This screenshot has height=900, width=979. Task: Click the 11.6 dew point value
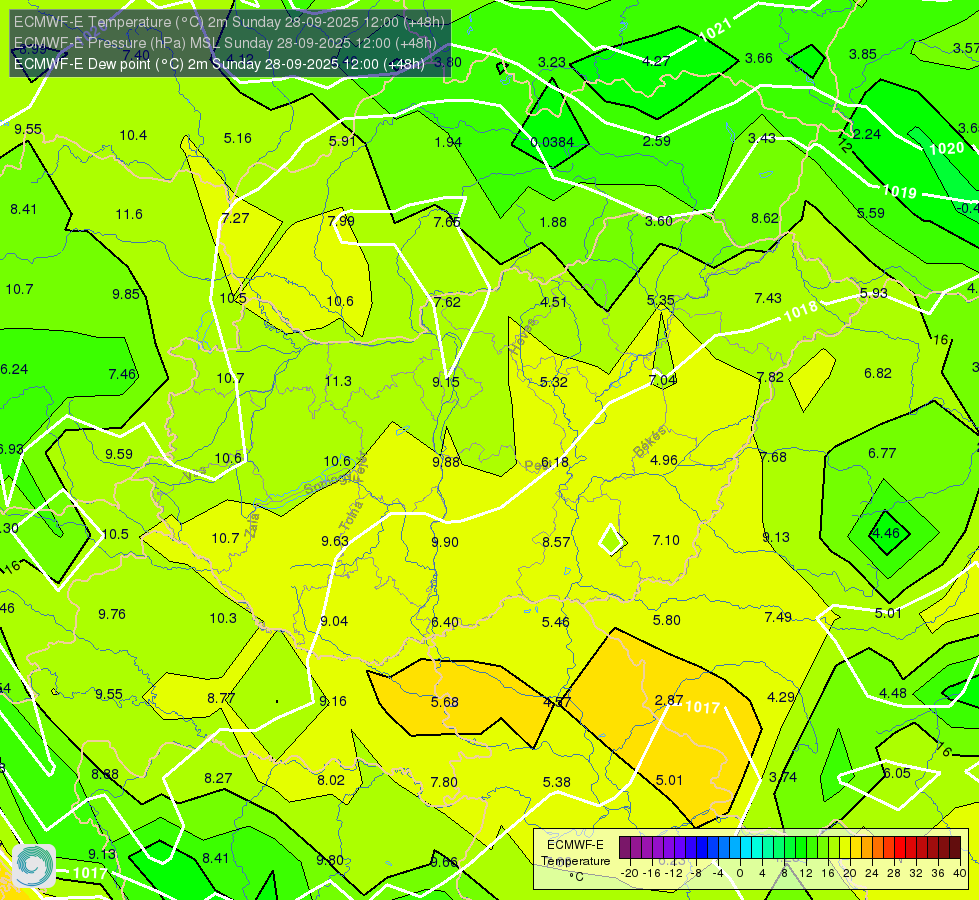(x=129, y=214)
